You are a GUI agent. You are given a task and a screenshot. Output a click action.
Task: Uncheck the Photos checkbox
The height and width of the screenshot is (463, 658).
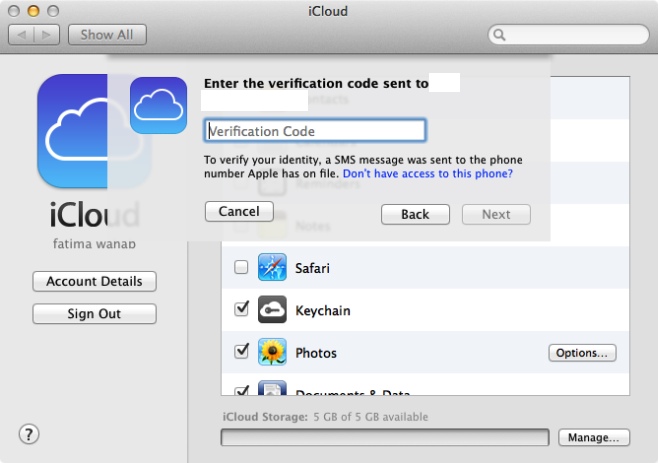241,351
